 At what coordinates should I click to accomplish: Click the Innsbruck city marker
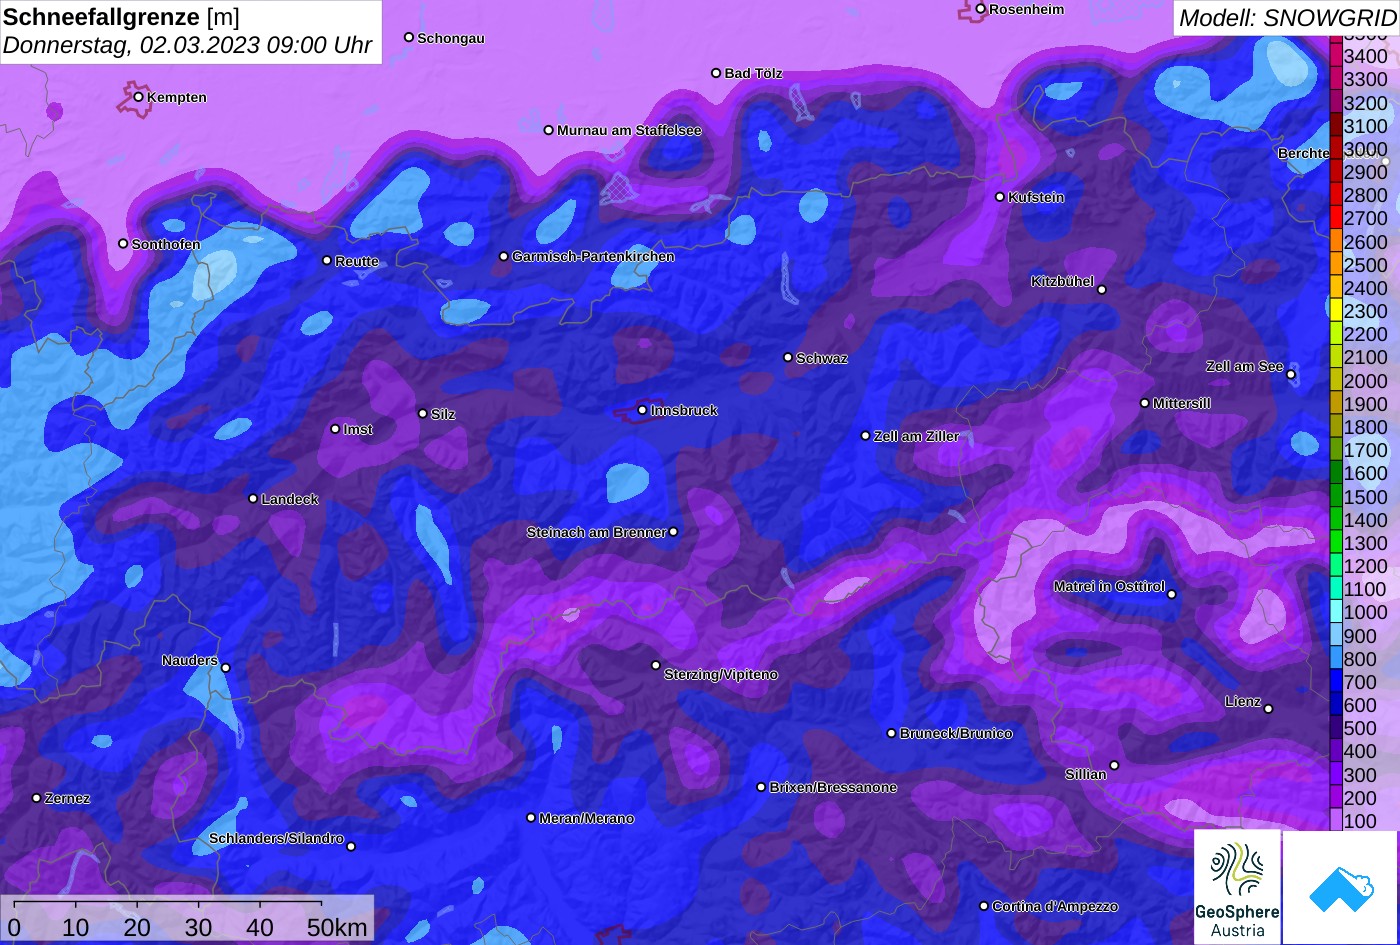click(x=642, y=410)
